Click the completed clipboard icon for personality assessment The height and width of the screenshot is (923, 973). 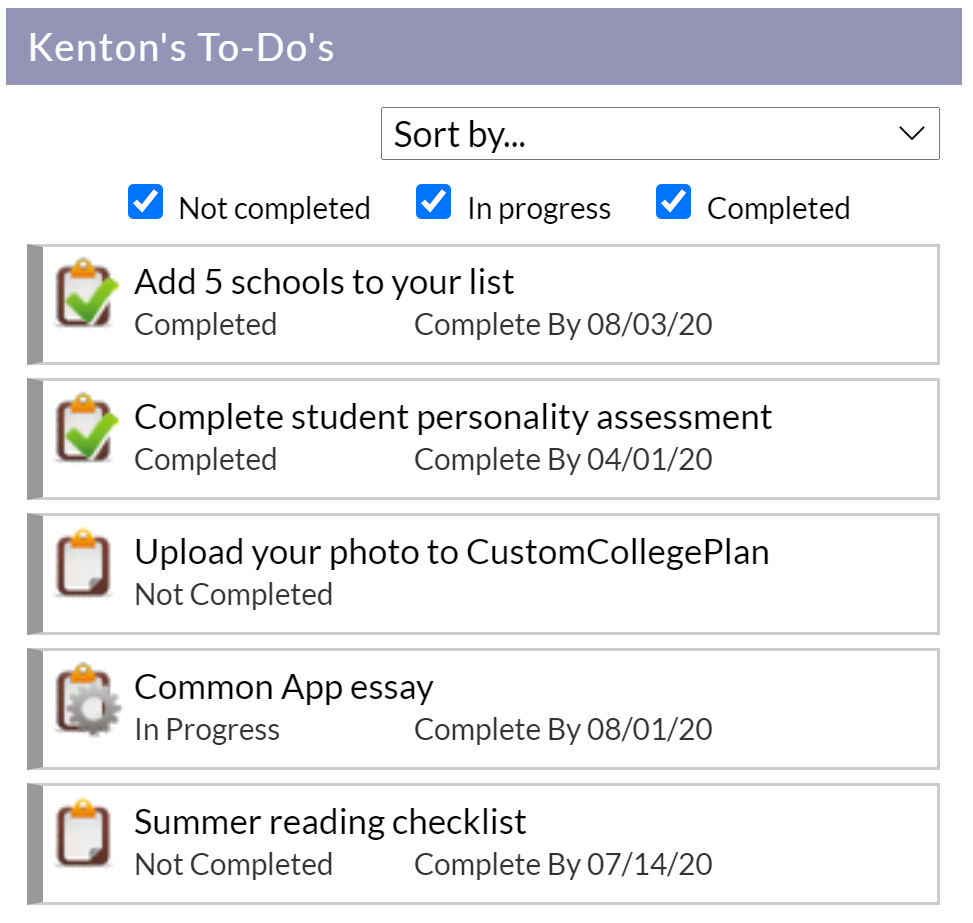86,428
